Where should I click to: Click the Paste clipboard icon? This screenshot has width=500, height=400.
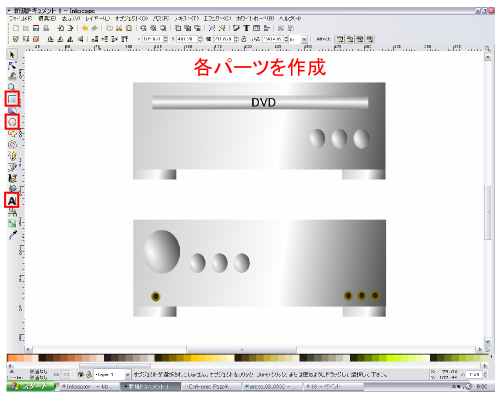(x=129, y=28)
